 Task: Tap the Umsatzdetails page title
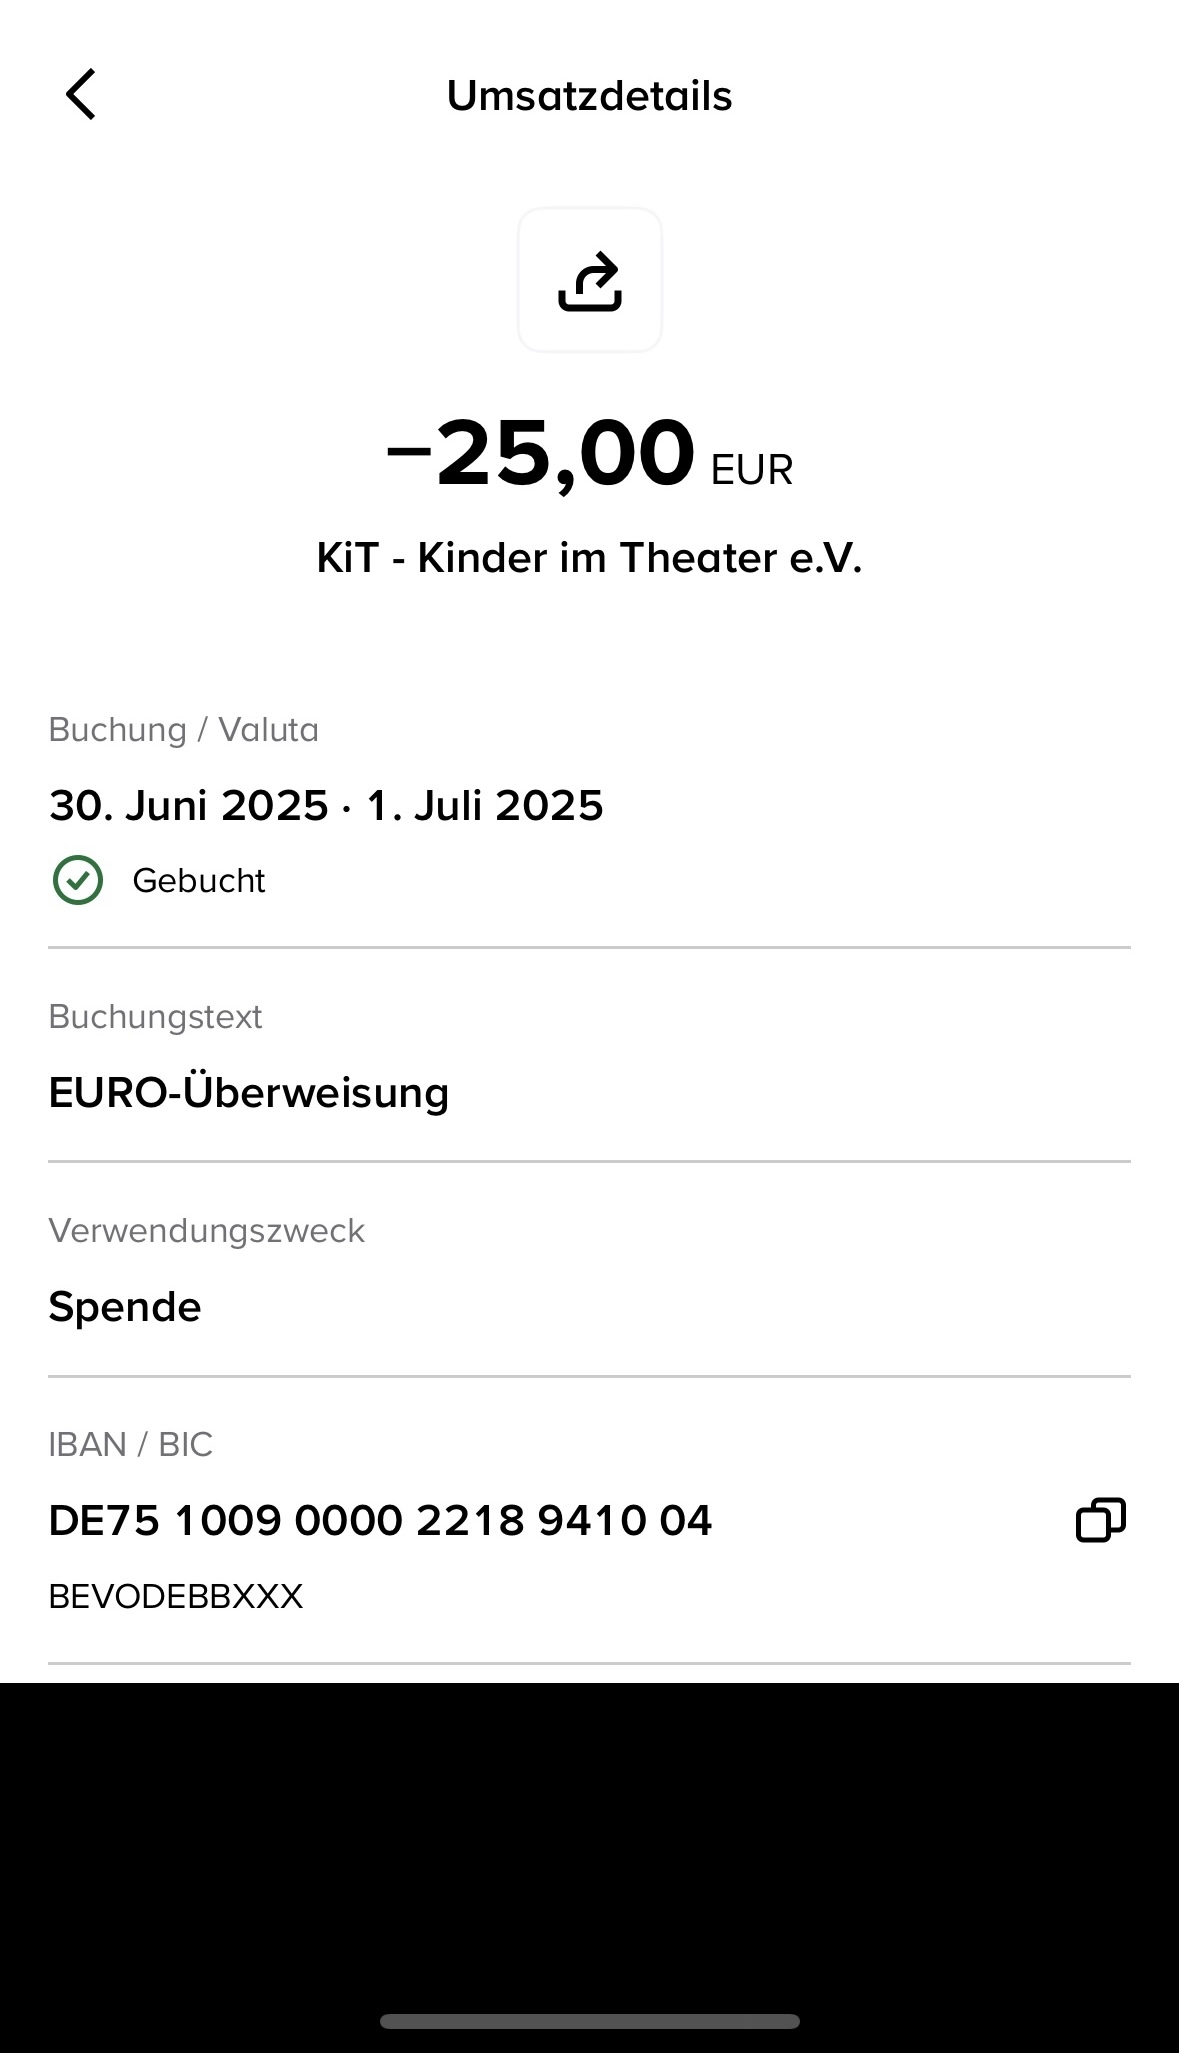589,96
